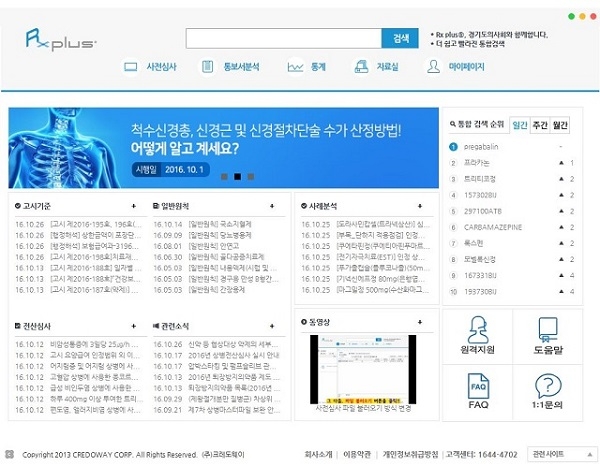Image resolution: width=600 pixels, height=466 pixels.
Task: Expand 전산심사 section with plus icon
Action: click(x=134, y=326)
